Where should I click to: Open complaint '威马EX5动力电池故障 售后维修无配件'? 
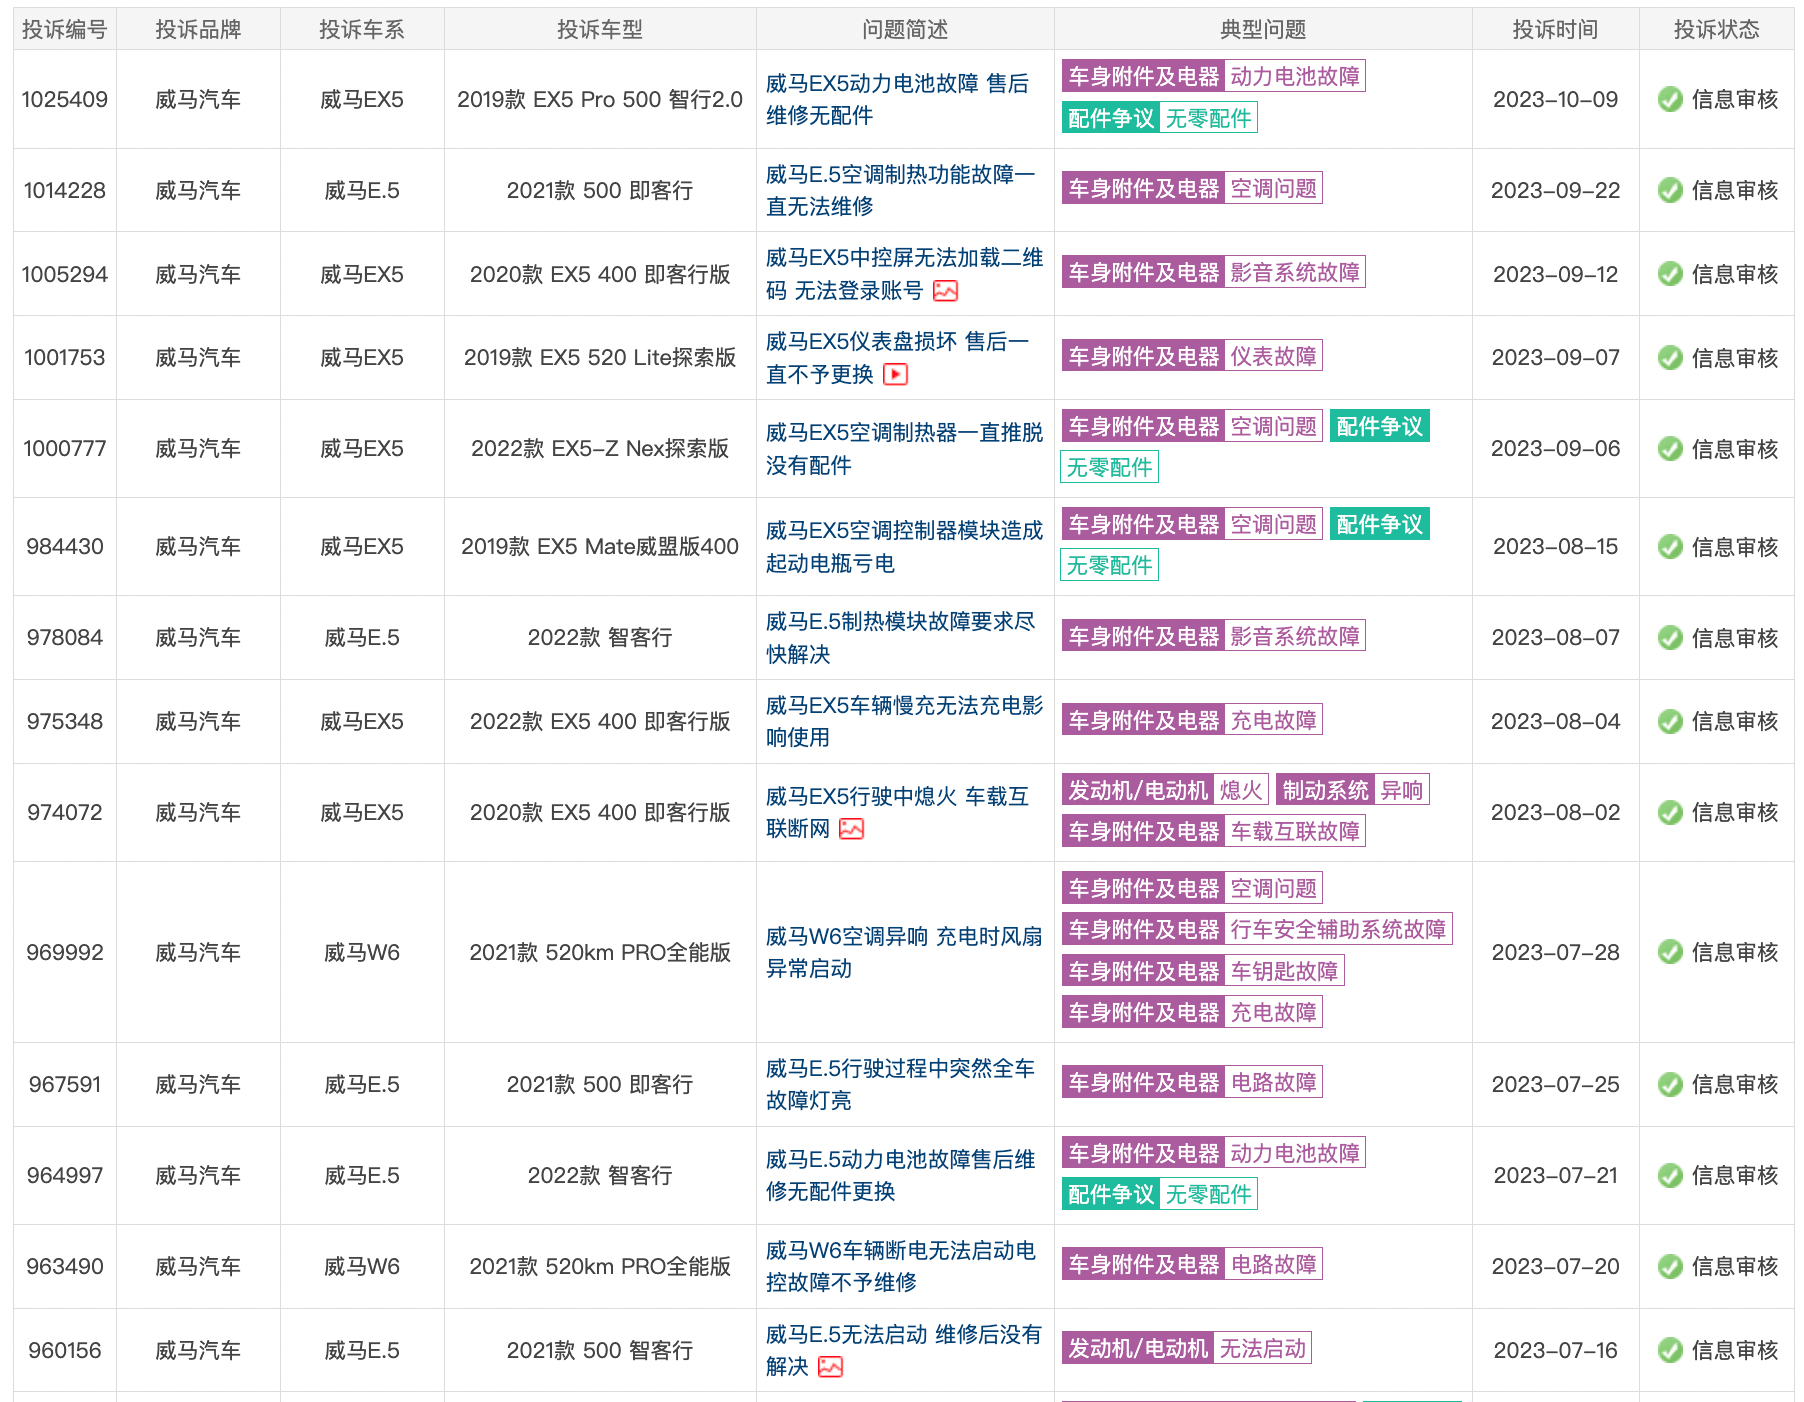pos(897,99)
